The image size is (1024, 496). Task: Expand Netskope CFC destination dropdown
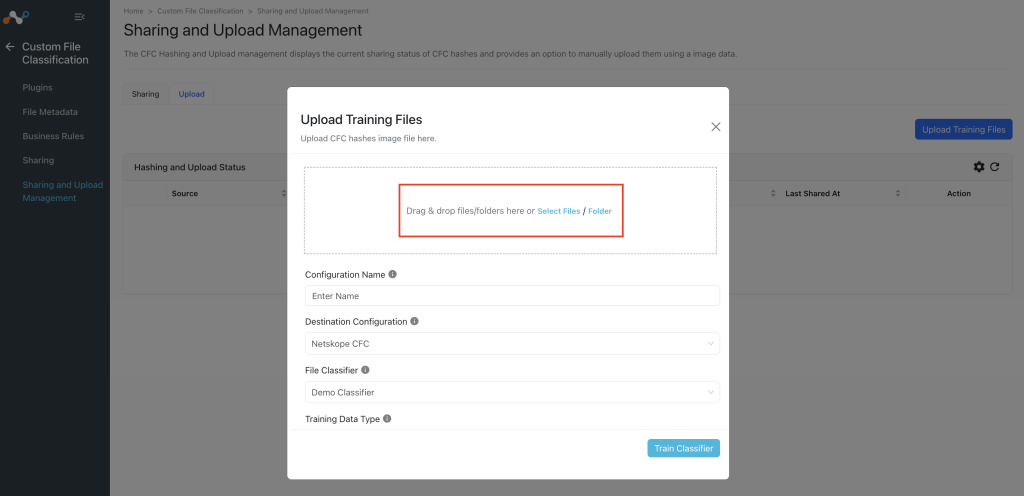pos(512,344)
